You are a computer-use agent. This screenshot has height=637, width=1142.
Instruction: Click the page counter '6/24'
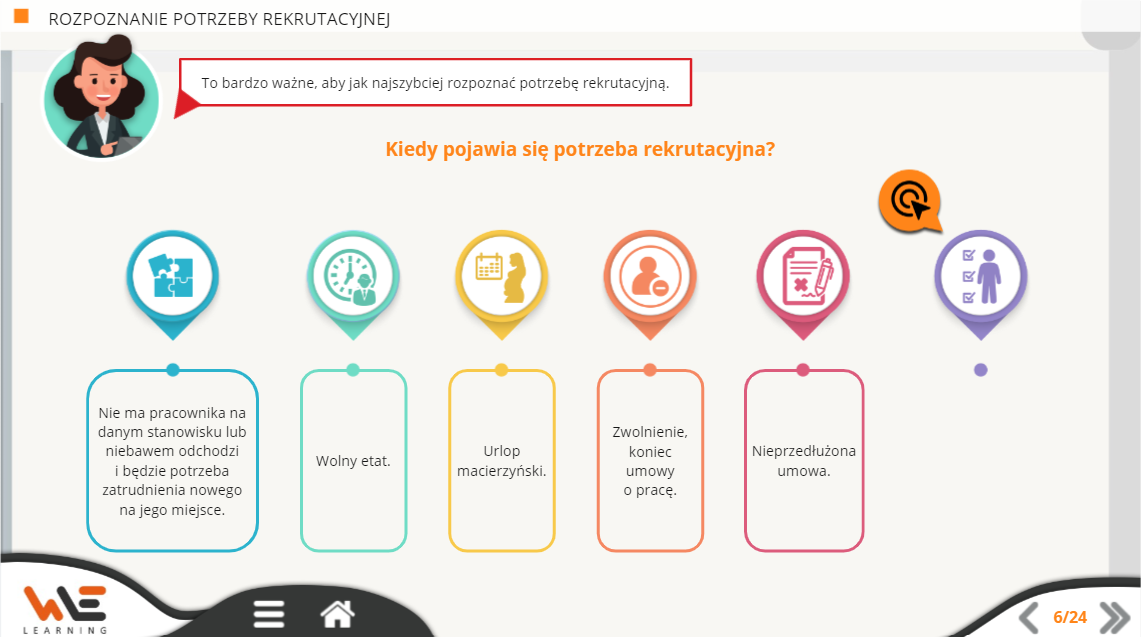(1070, 617)
